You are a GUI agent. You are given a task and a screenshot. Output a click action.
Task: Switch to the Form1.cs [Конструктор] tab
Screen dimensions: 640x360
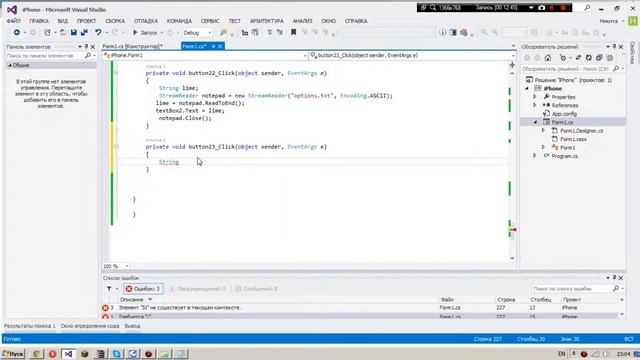pyautogui.click(x=132, y=46)
